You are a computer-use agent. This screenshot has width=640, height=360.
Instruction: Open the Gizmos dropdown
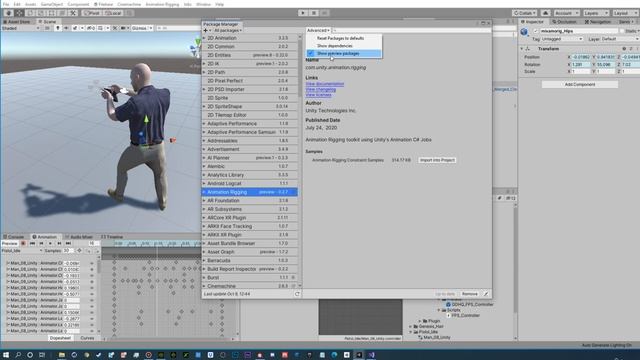coord(142,28)
